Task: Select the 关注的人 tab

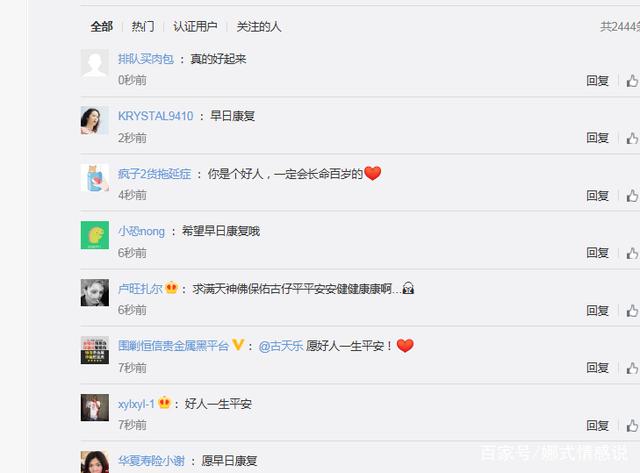Action: tap(259, 27)
